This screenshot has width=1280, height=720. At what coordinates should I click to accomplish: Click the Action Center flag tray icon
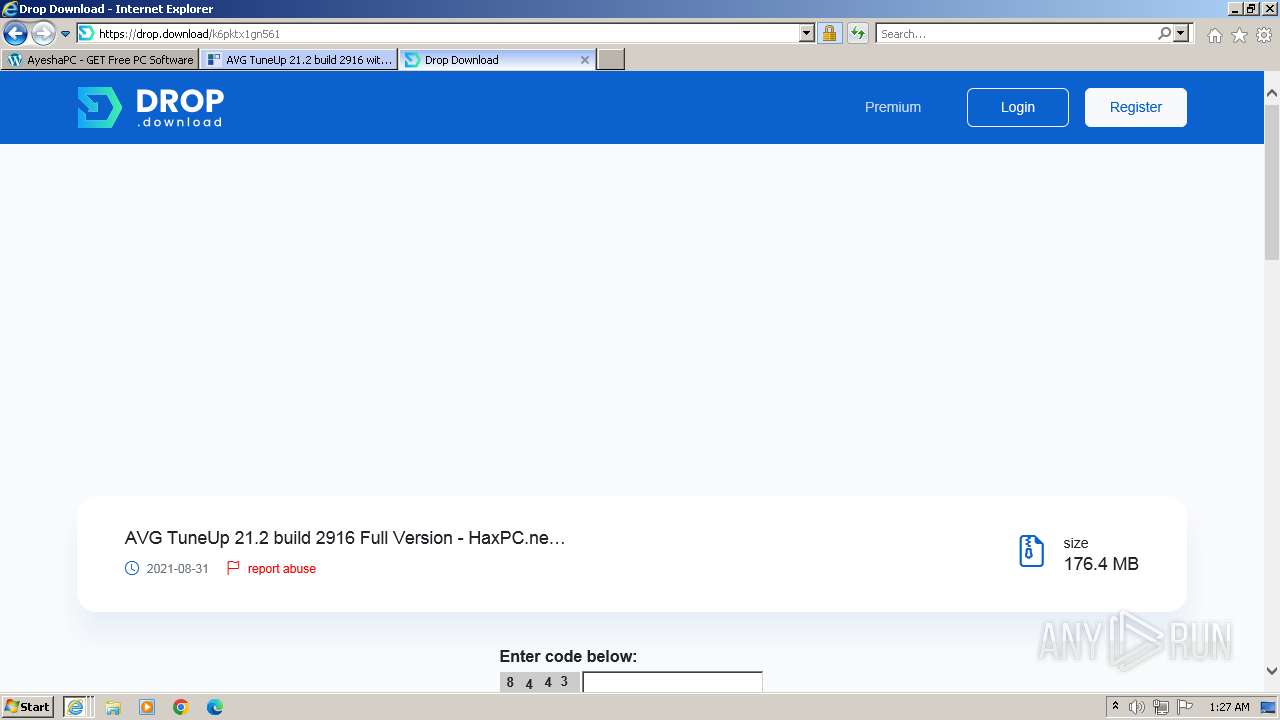pos(1184,707)
